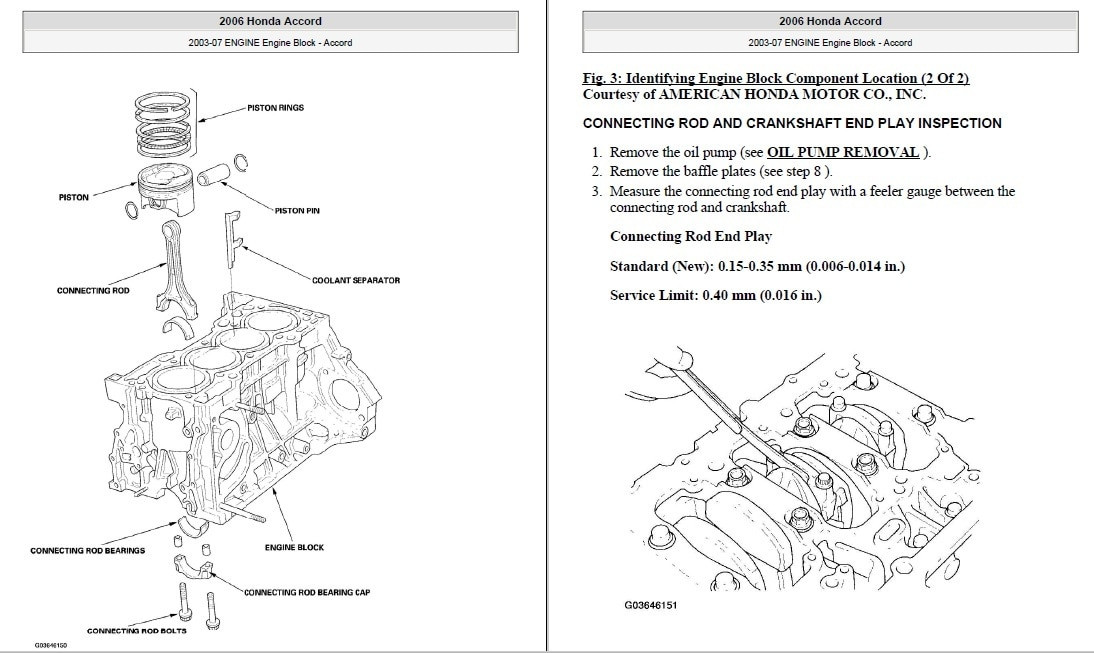Image resolution: width=1094 pixels, height=653 pixels.
Task: Click the figure code G03646151
Action: coord(650,605)
